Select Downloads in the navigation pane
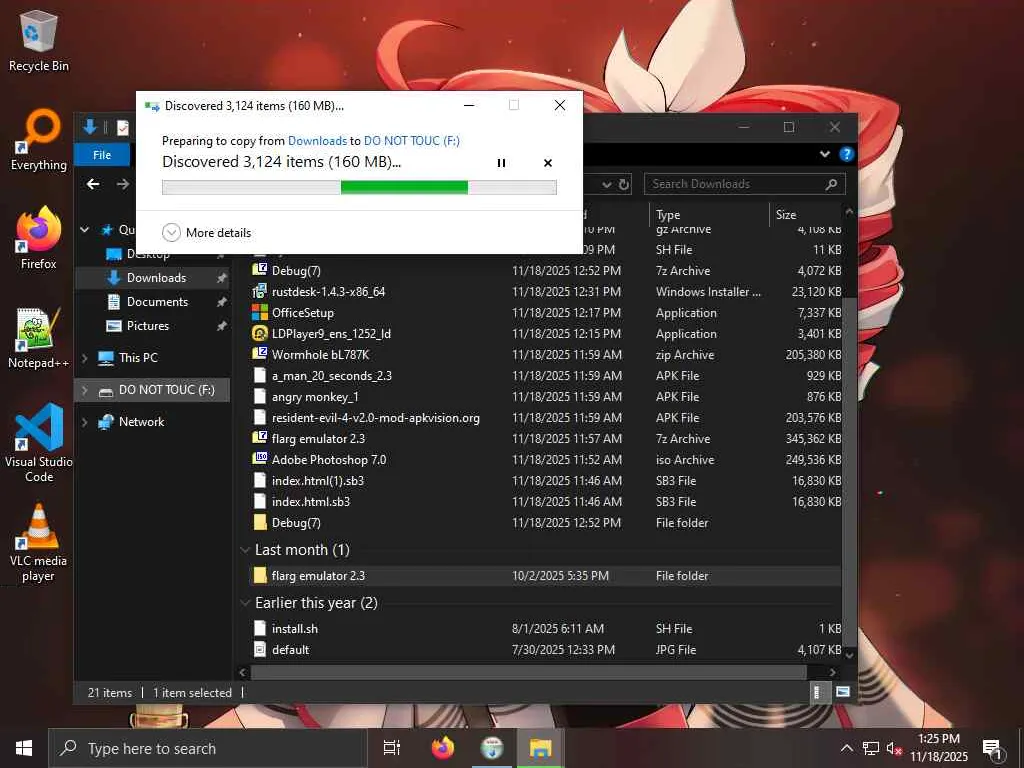The image size is (1024, 768). point(153,278)
